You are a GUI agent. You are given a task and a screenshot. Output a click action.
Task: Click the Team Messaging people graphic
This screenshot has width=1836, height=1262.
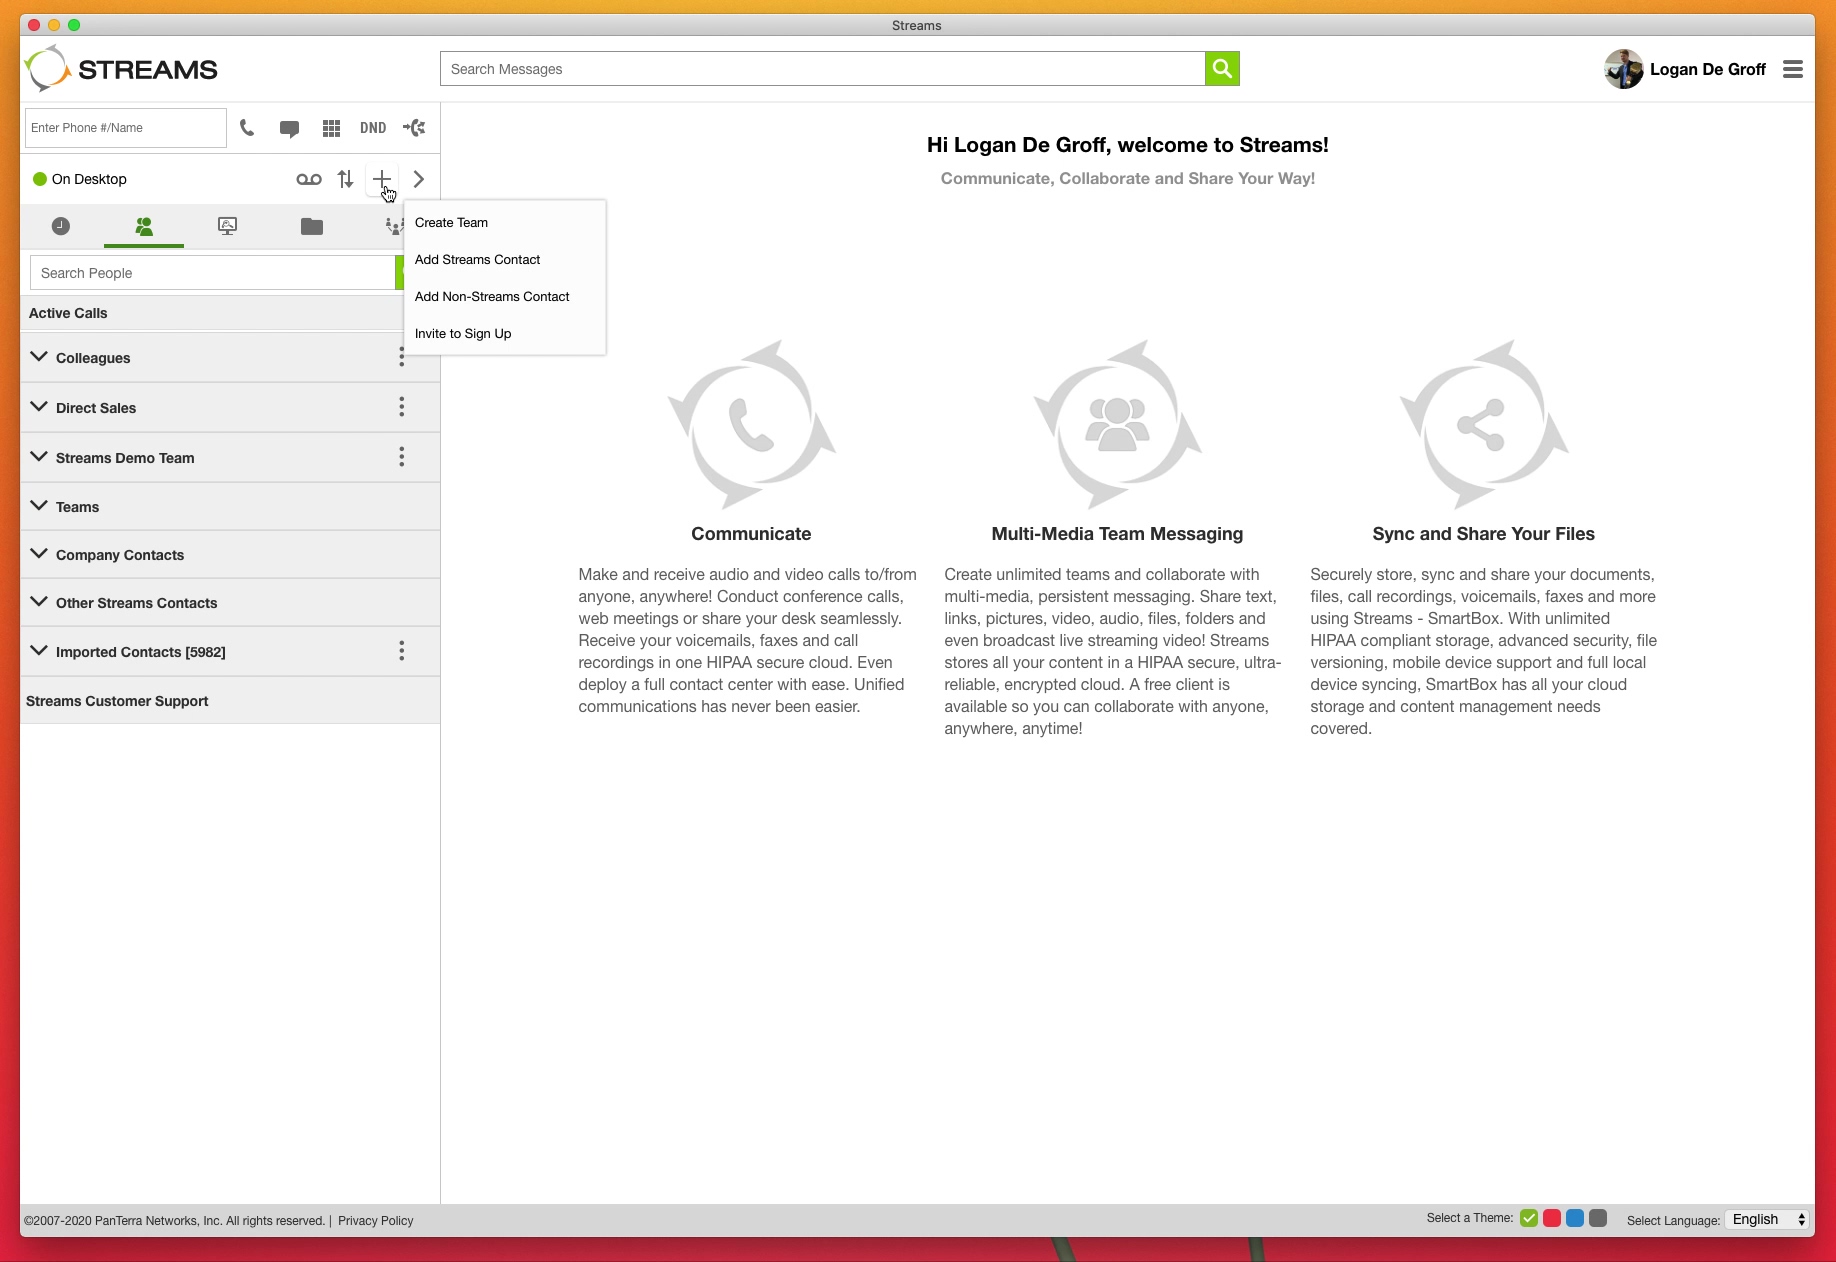(x=1117, y=424)
